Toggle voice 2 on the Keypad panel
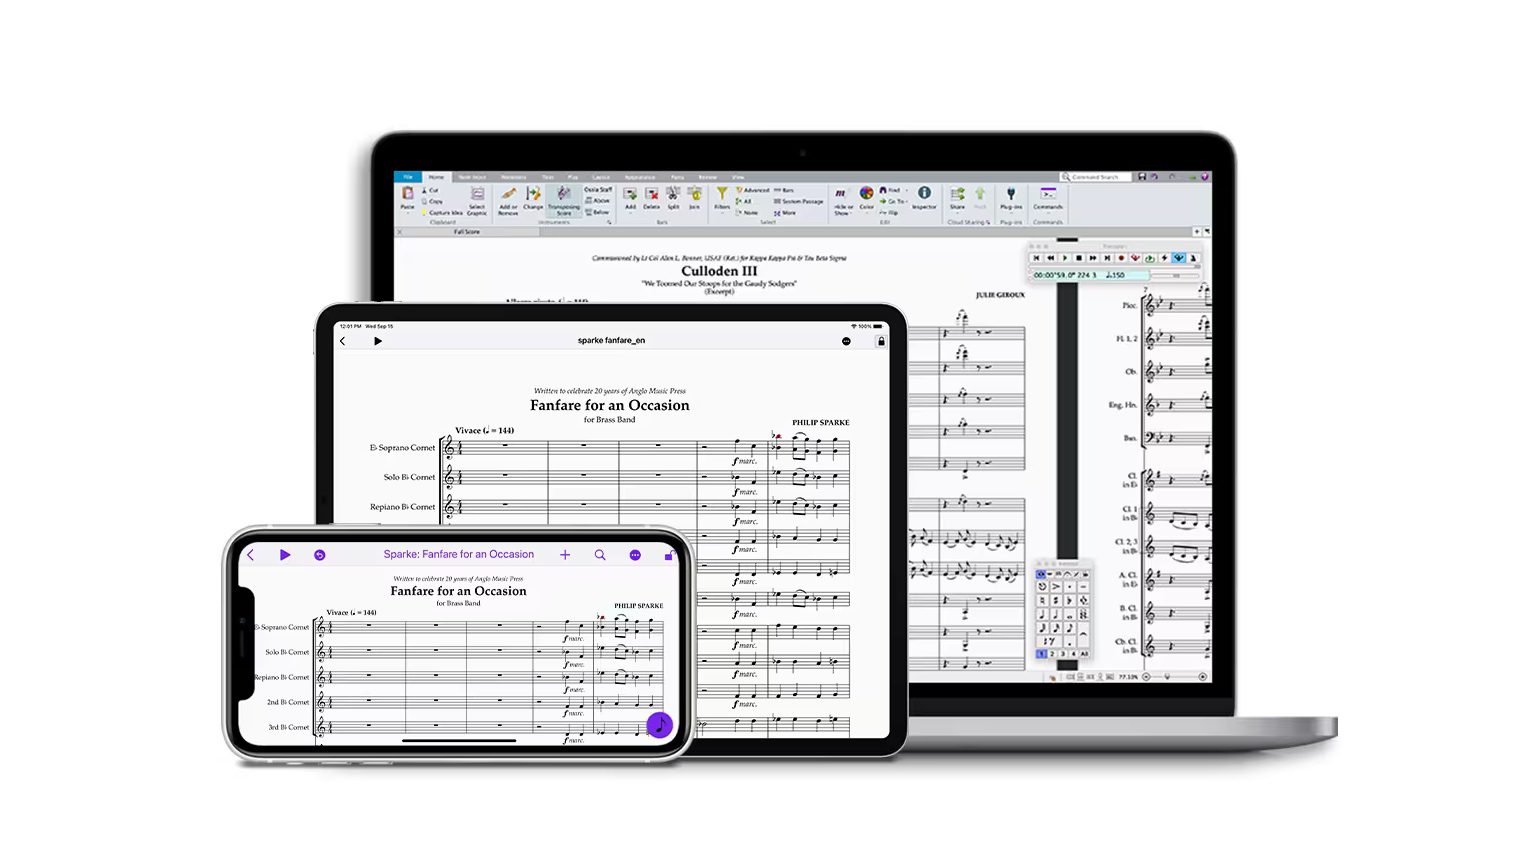The image size is (1540, 850). (x=1053, y=654)
